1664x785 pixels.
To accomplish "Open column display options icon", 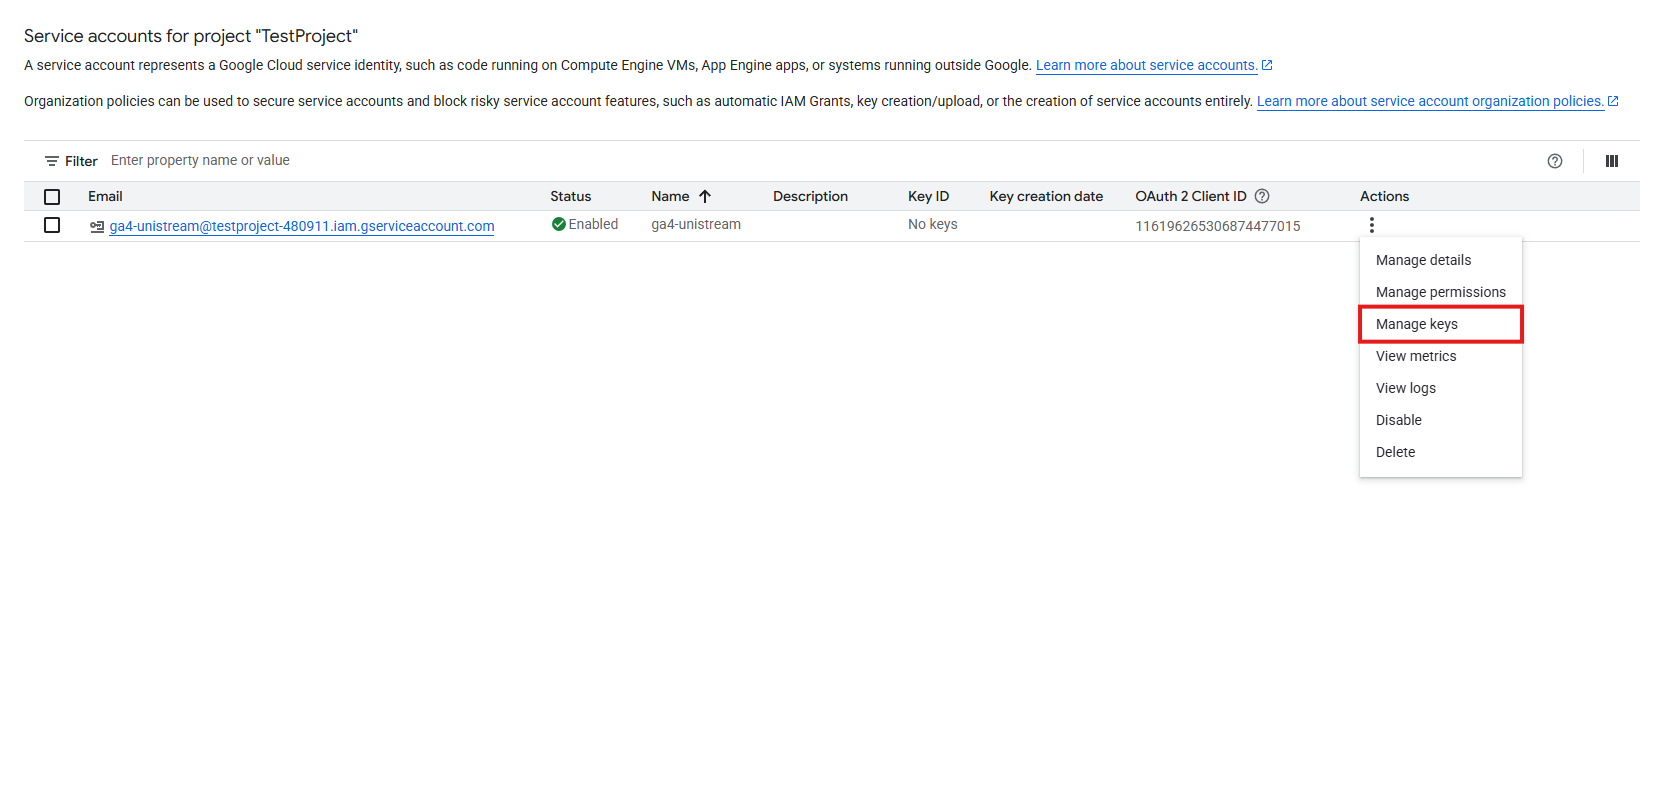I will 1611,161.
